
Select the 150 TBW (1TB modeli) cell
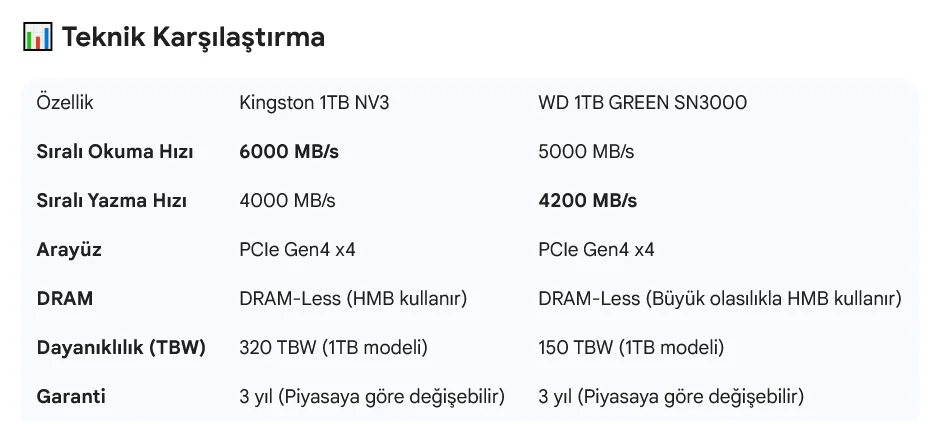click(x=631, y=348)
